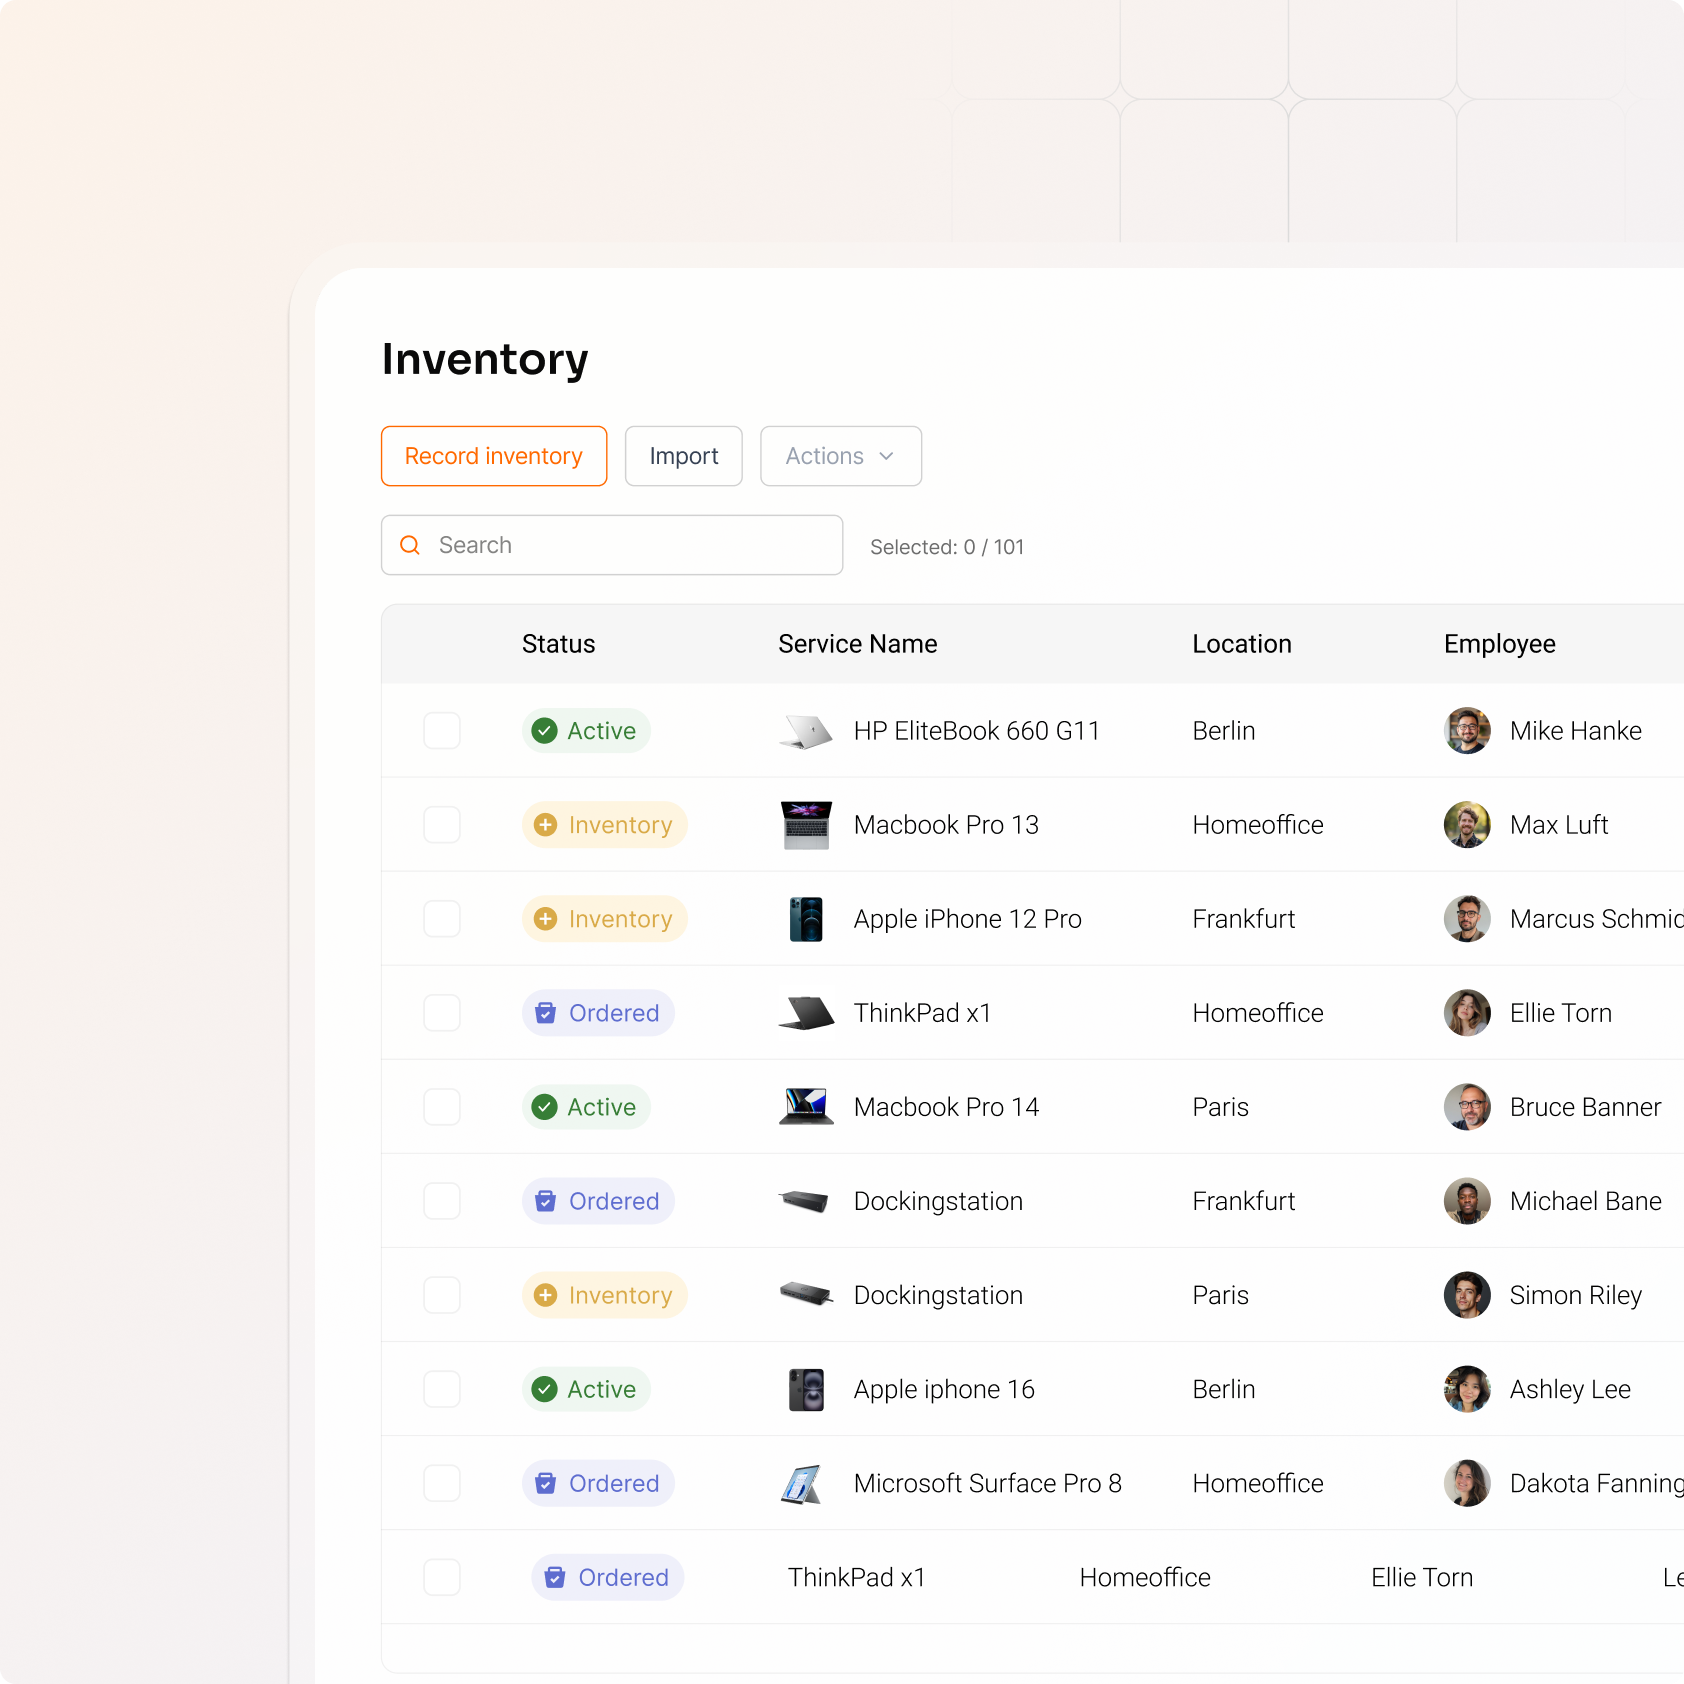
Task: Tick the checkbox for HP EliteBook 660 G11
Action: [442, 731]
